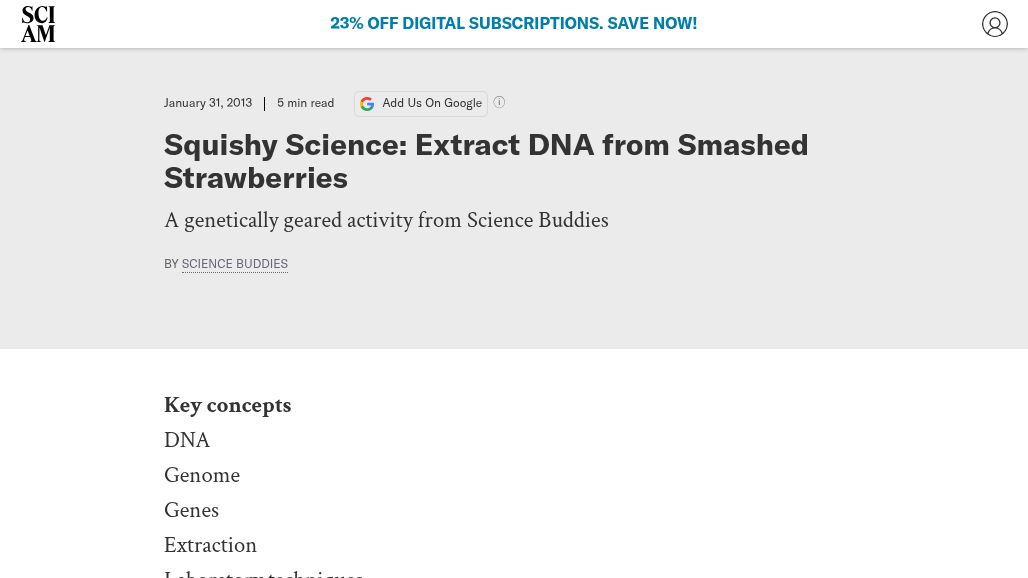Viewport: 1028px width, 578px height.
Task: Select Genome in the key concepts list
Action: tap(202, 475)
